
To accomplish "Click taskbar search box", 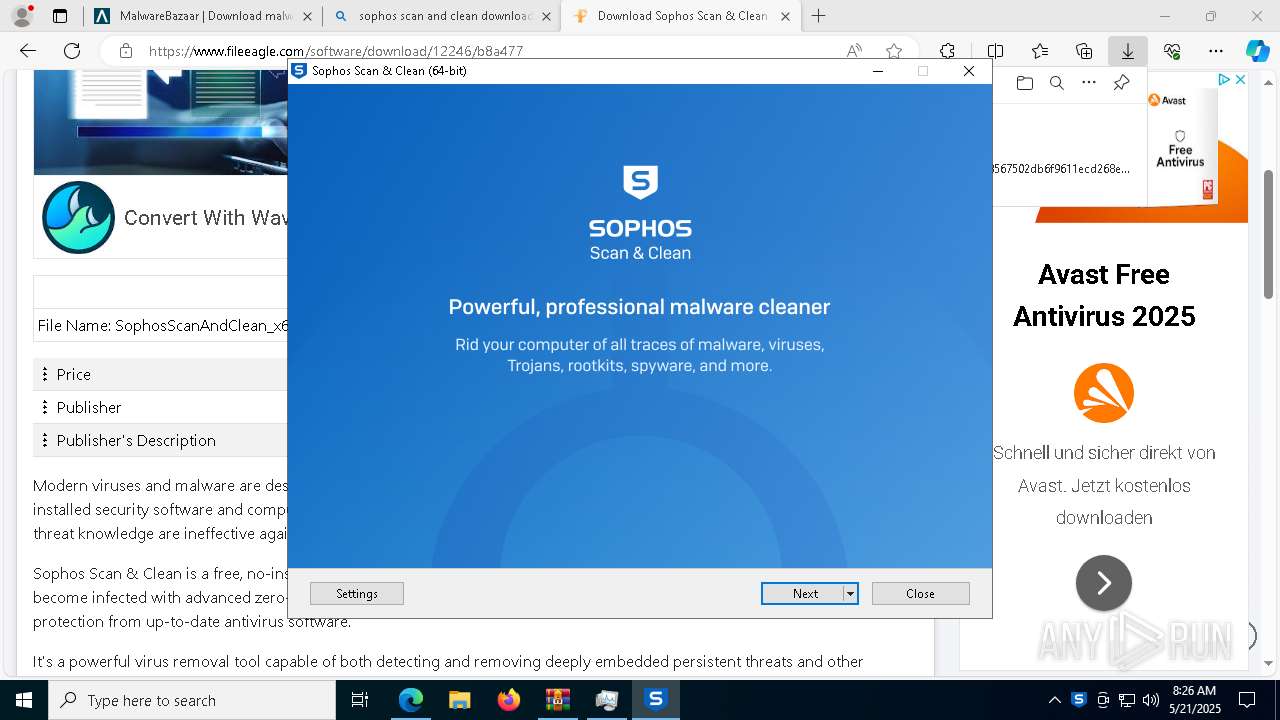I will point(192,700).
